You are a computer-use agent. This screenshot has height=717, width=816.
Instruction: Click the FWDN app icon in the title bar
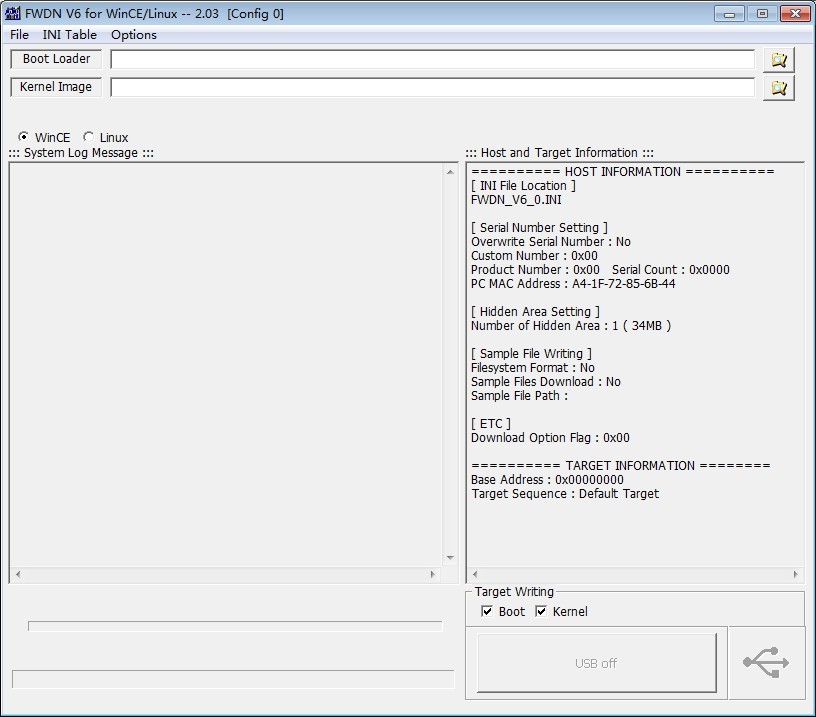(x=12, y=14)
